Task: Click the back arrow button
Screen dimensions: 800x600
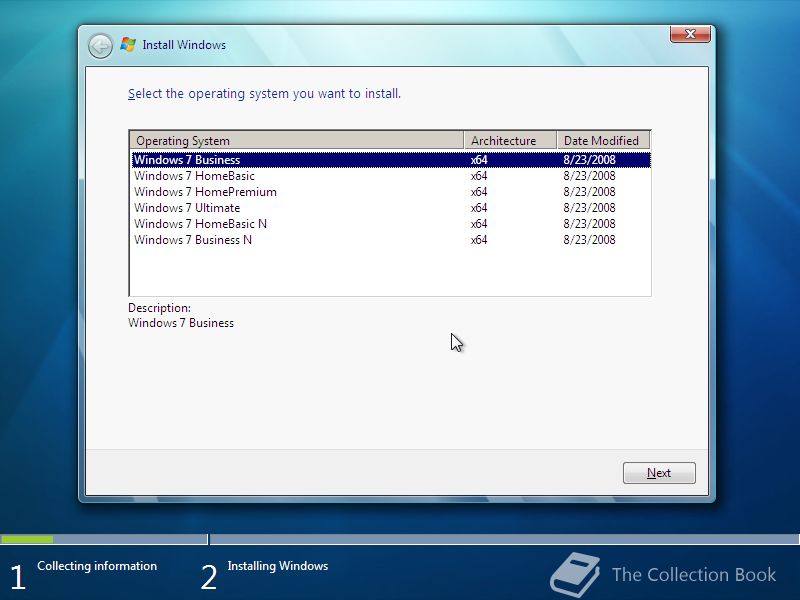Action: tap(100, 46)
